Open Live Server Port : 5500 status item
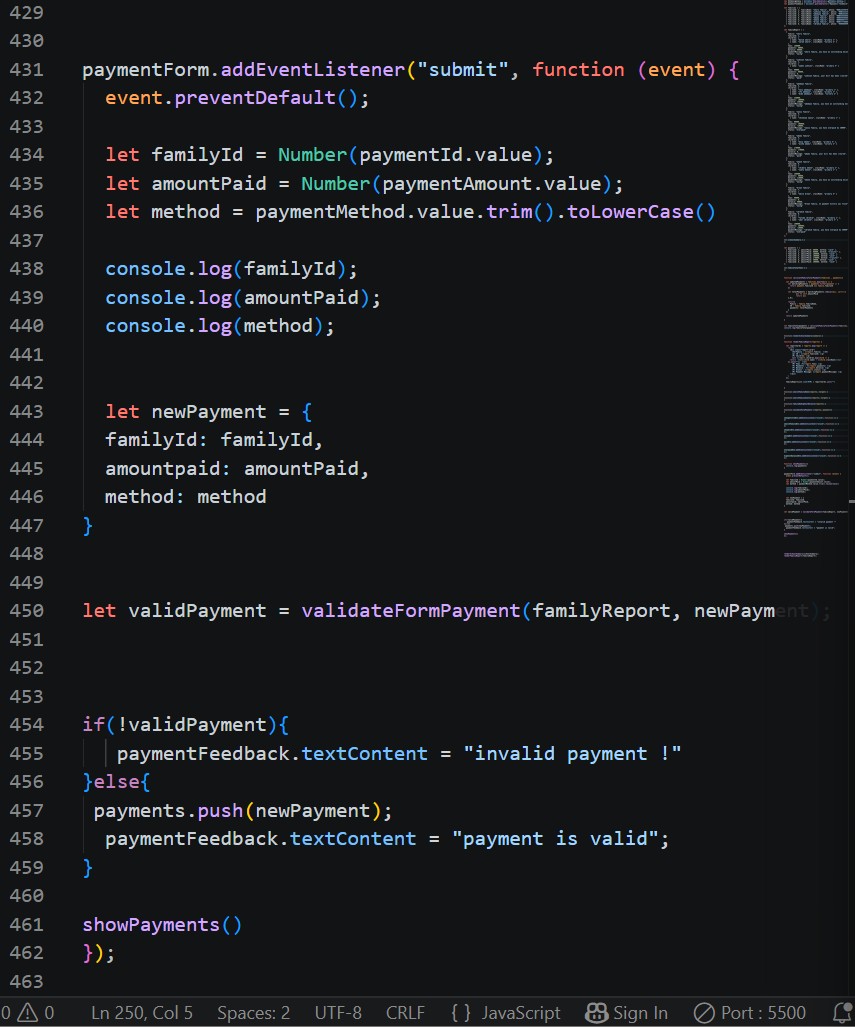The height and width of the screenshot is (1027, 855). coord(750,1013)
